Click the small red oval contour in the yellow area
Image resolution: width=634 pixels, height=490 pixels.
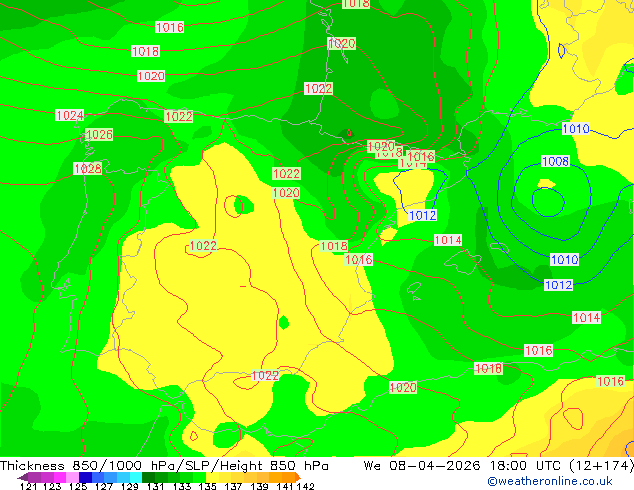click(x=233, y=206)
